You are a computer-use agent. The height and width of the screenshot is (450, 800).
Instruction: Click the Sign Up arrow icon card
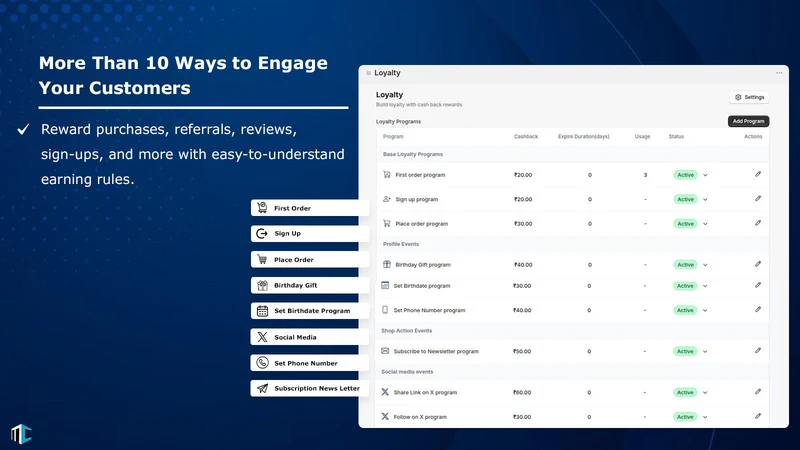262,233
